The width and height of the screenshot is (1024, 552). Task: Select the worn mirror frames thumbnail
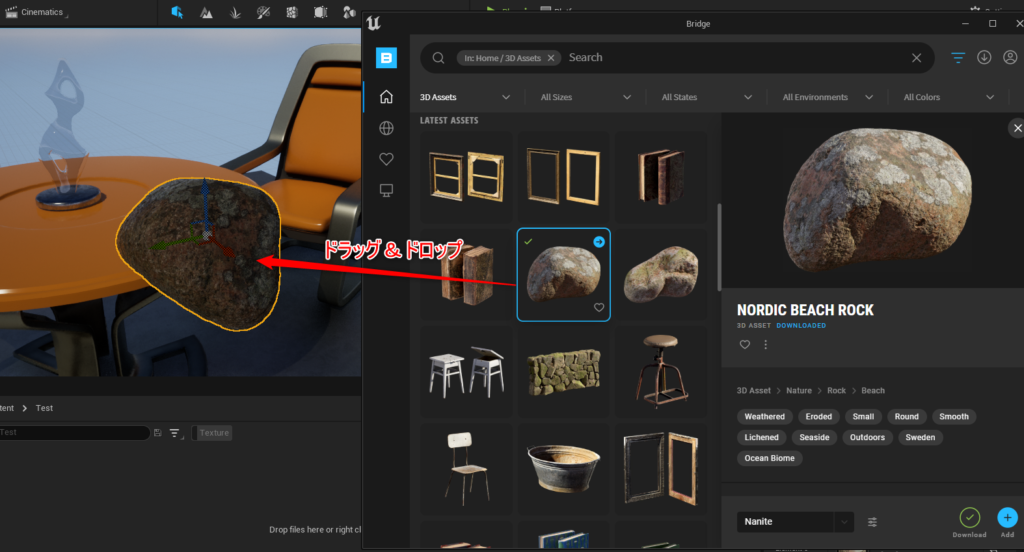click(x=660, y=468)
